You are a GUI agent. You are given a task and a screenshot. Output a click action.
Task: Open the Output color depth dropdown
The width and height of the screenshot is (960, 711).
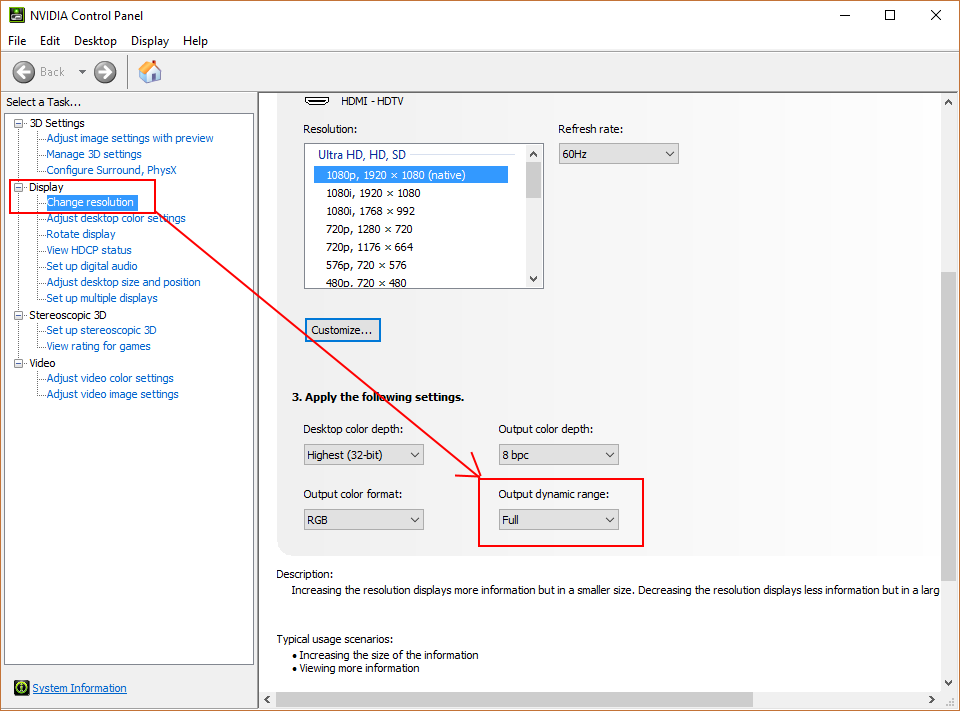tap(558, 455)
